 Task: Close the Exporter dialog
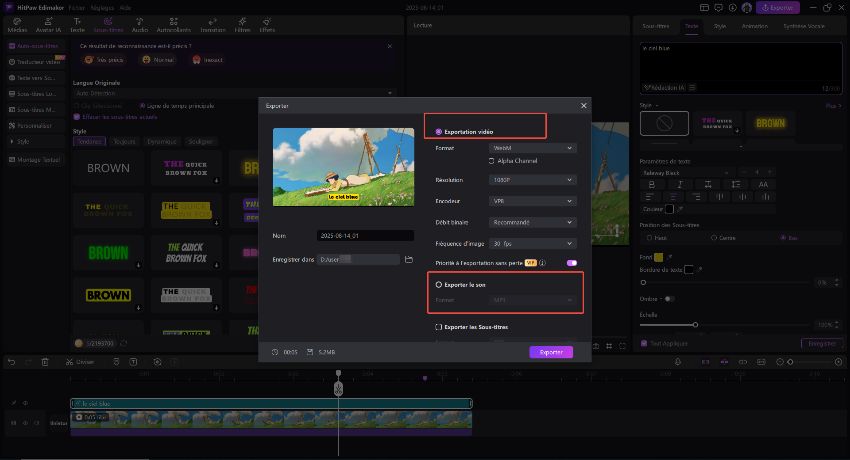pos(584,105)
